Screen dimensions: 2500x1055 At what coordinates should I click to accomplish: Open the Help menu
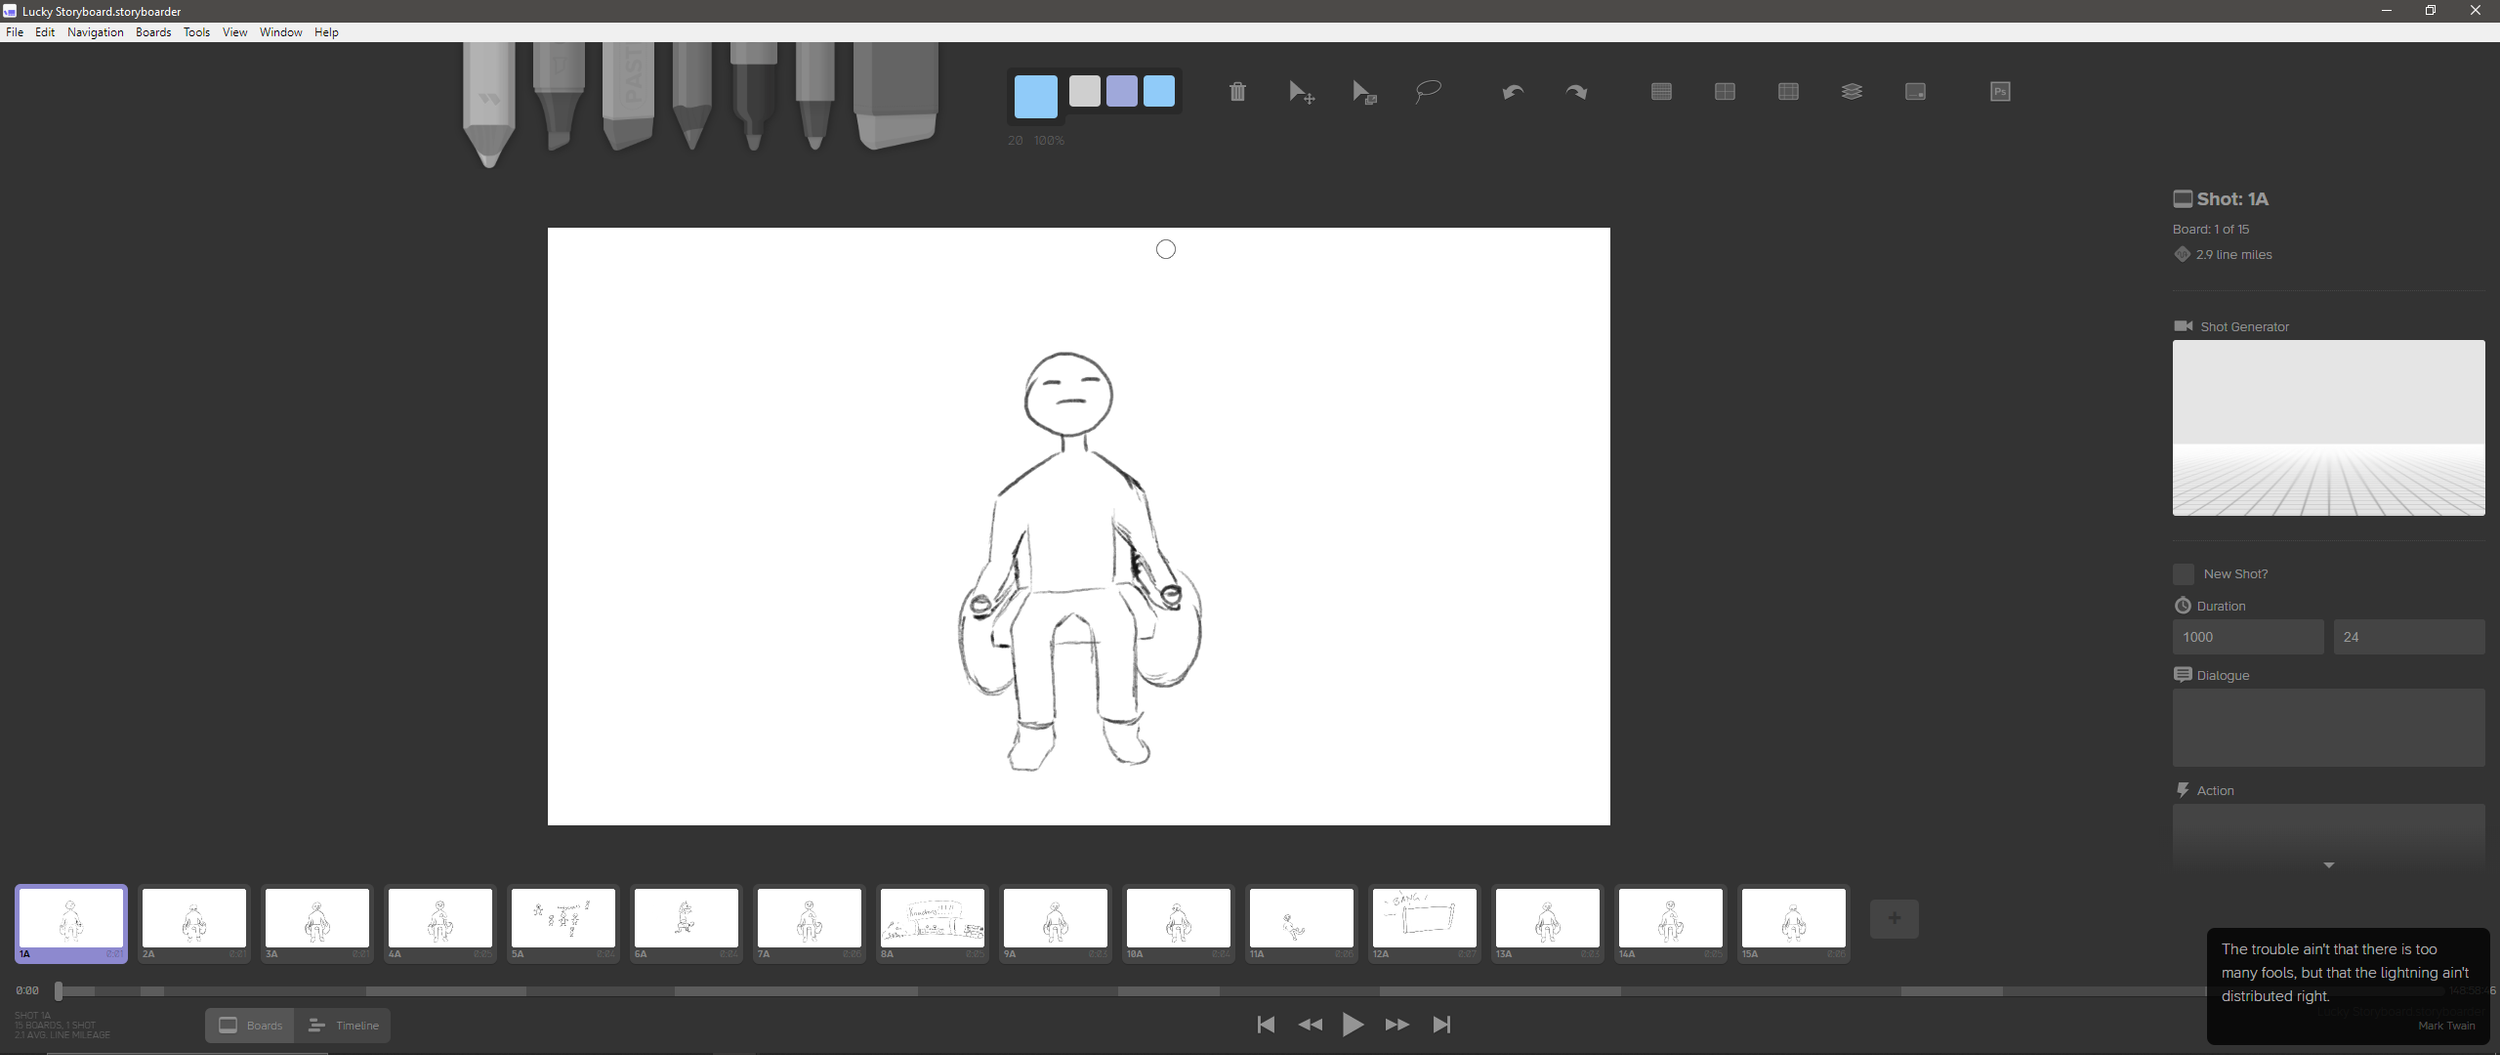(326, 32)
